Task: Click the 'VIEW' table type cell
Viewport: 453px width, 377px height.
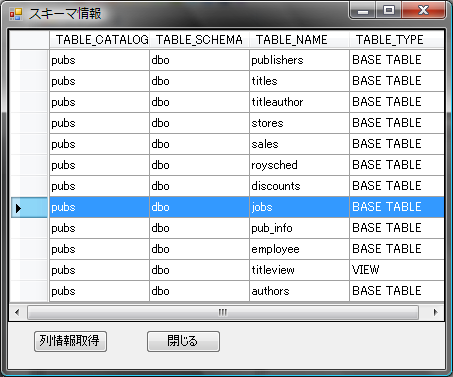Action: (397, 270)
